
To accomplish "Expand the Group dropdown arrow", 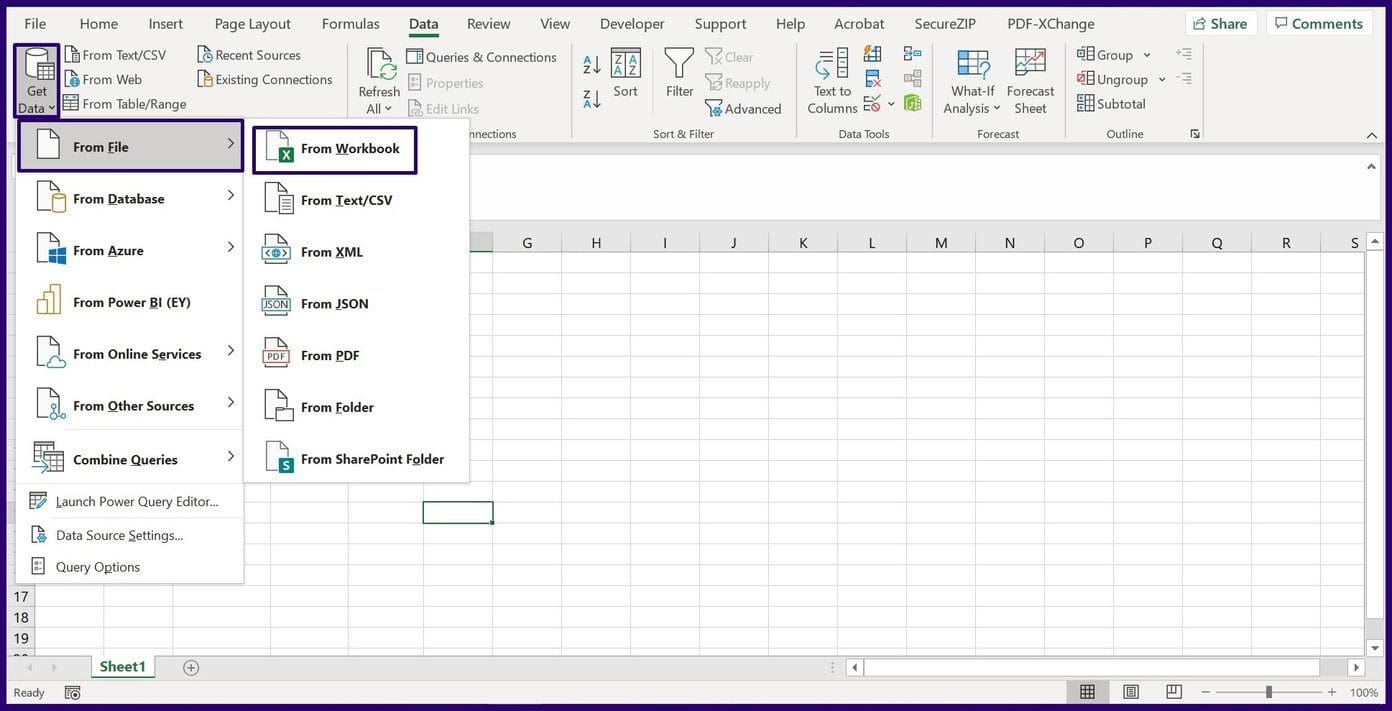I will (1147, 55).
